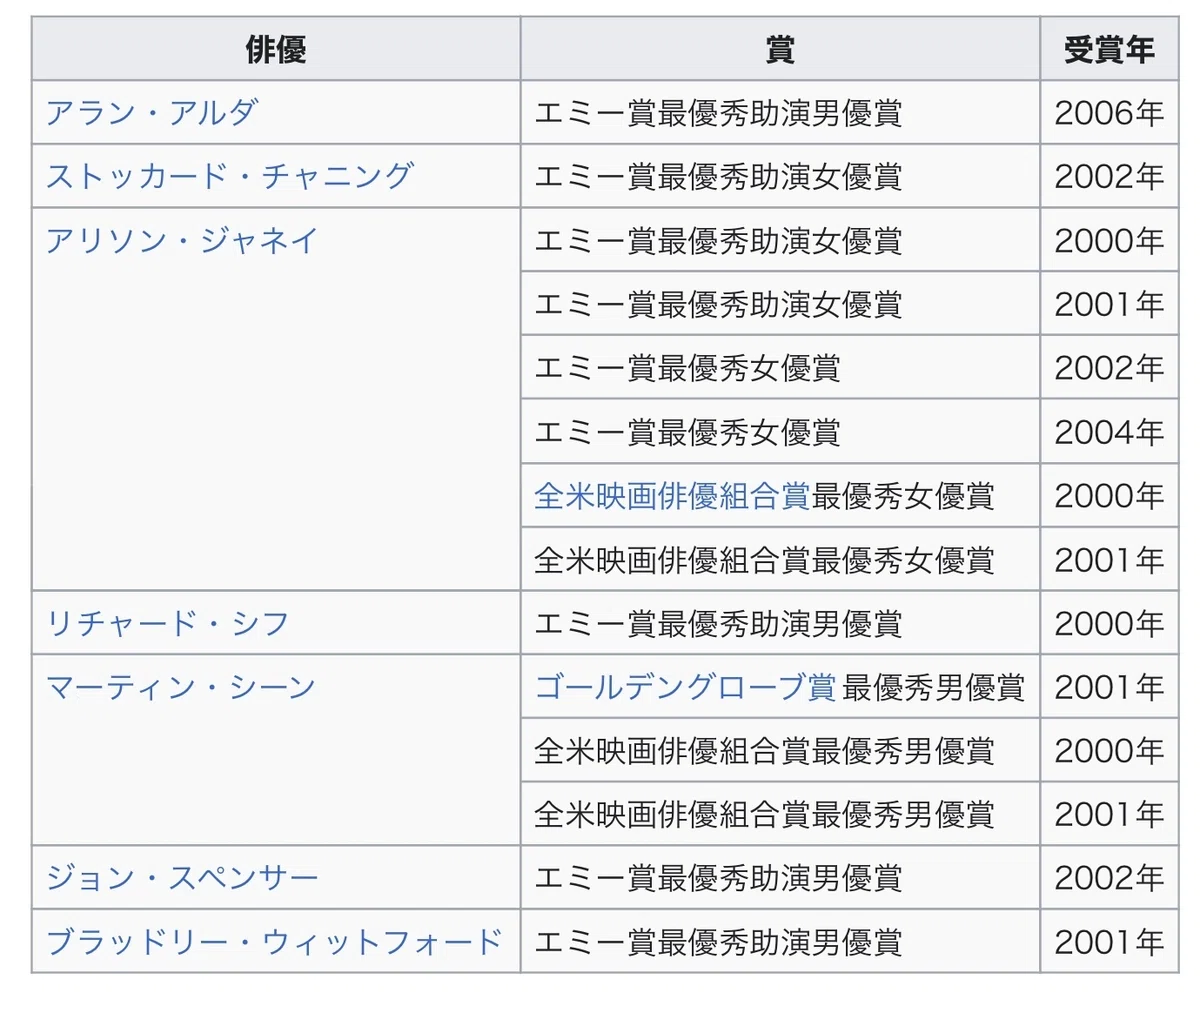
Task: Click ジョン・スペンサー's エミー賞最優秀助演男優賞 cell
Action: pyautogui.click(x=780, y=878)
